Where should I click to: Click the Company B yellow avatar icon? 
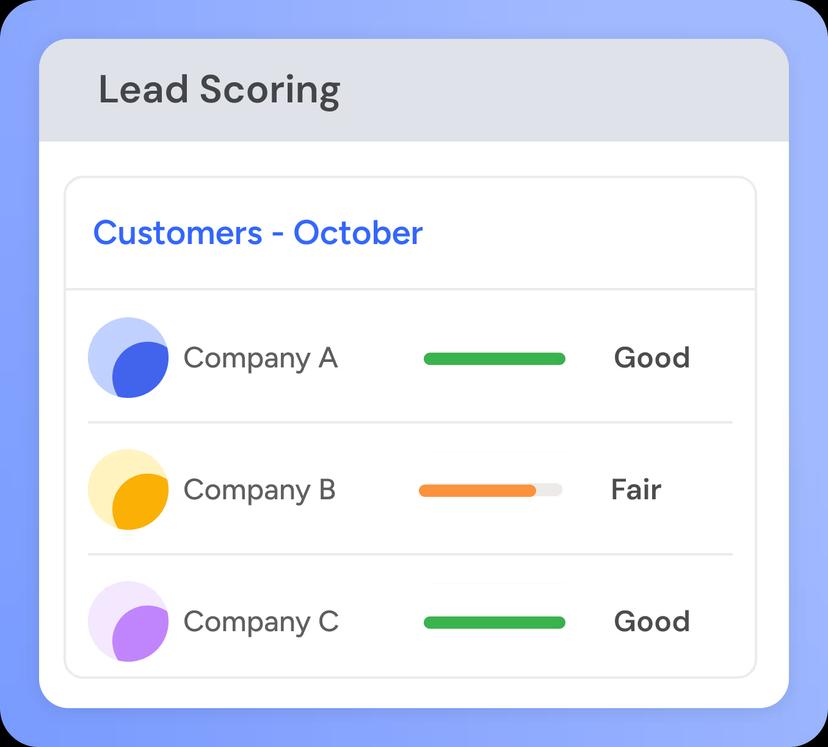point(128,489)
